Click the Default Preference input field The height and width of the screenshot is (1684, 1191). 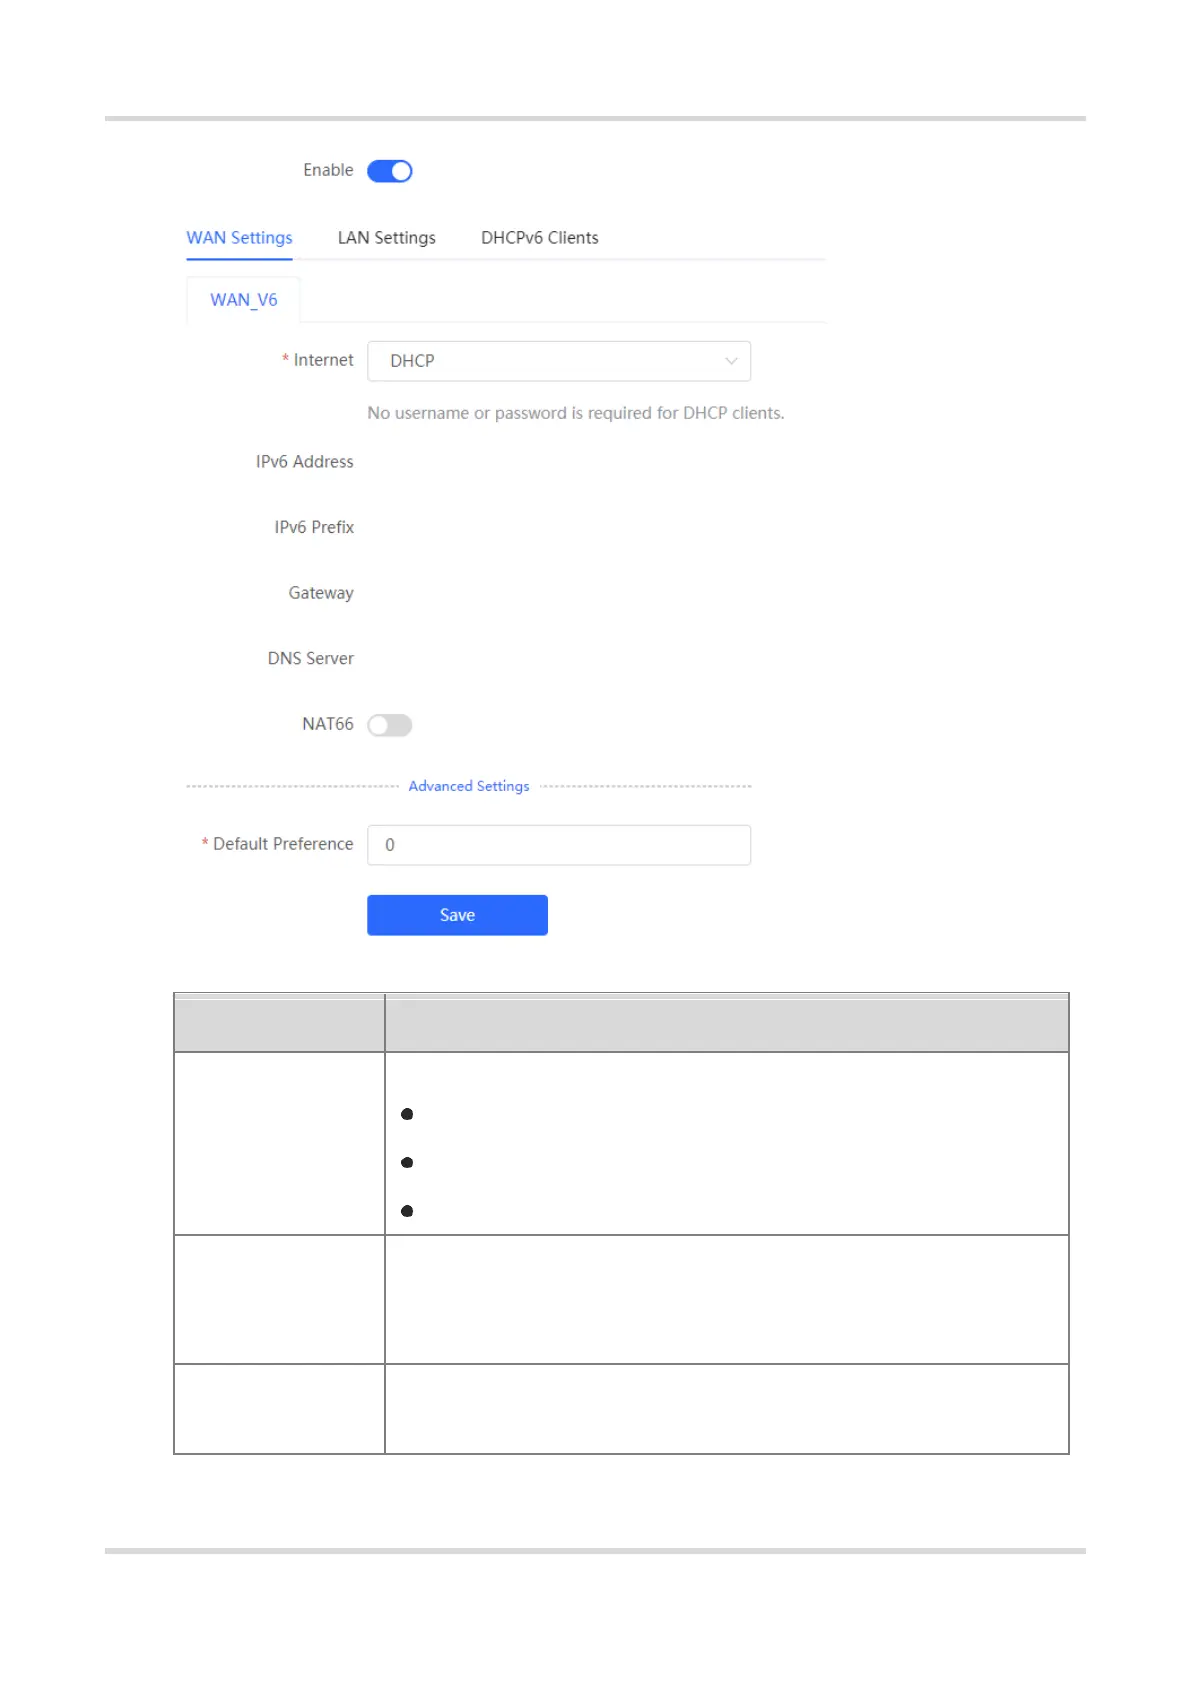tap(558, 845)
